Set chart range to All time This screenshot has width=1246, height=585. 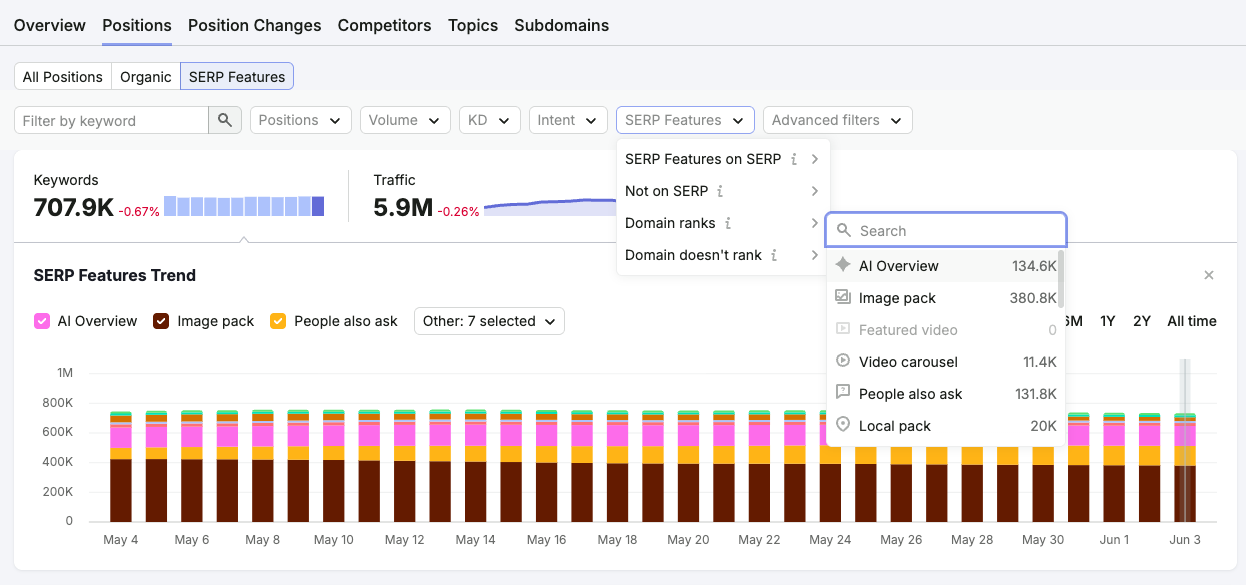pyautogui.click(x=1192, y=321)
